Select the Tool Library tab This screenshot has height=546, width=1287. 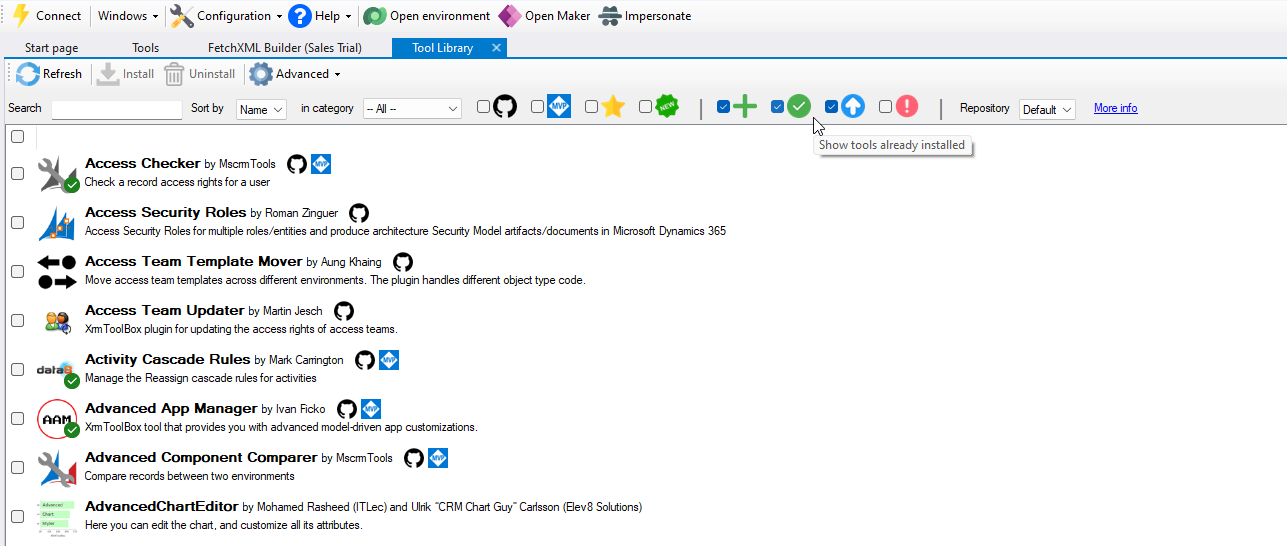[x=442, y=48]
